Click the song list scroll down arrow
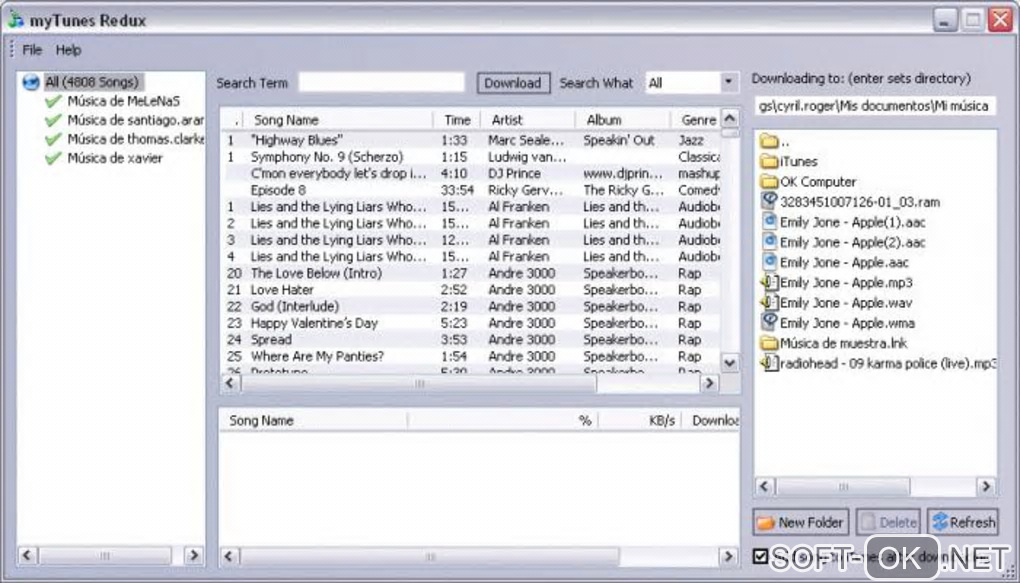Image resolution: width=1020 pixels, height=583 pixels. tap(730, 363)
